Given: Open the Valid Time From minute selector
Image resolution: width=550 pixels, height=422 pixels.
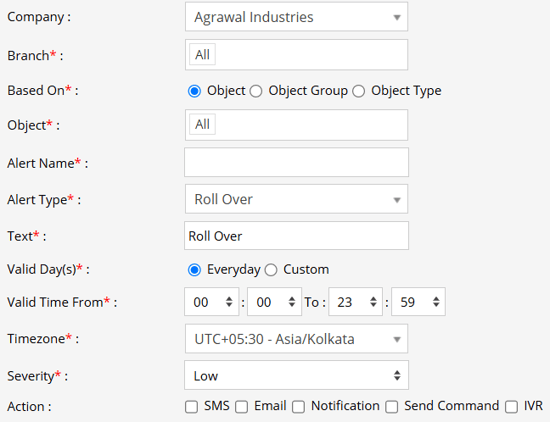Looking at the screenshot, I should (274, 302).
